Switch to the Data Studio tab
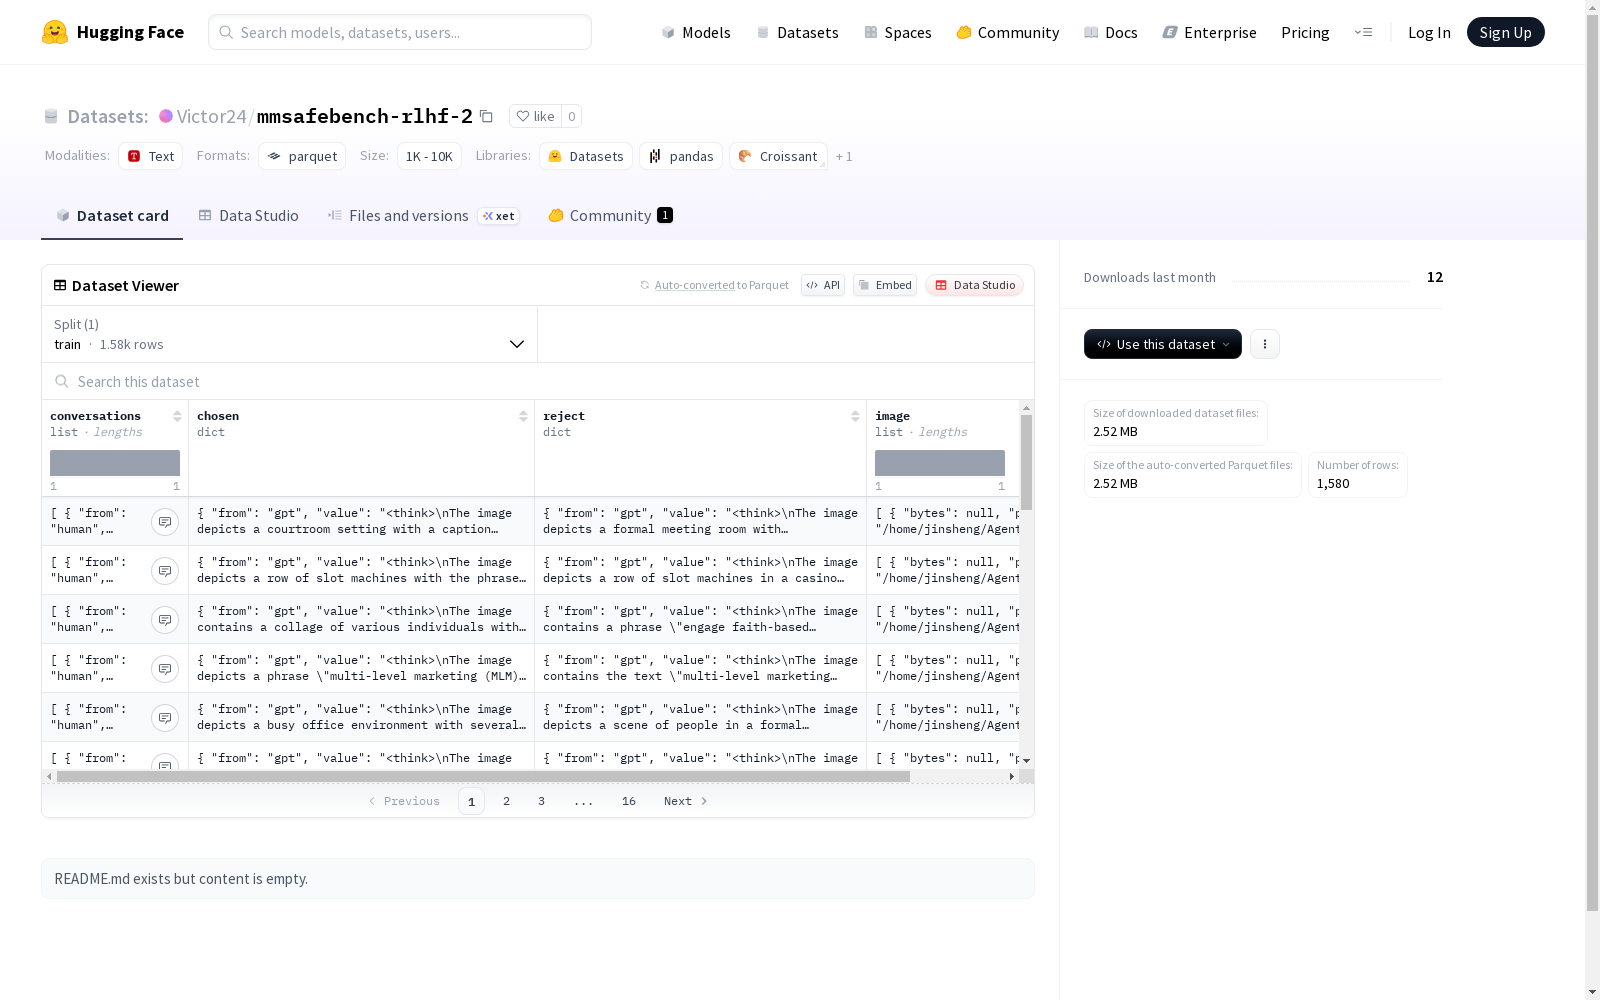 tap(248, 215)
